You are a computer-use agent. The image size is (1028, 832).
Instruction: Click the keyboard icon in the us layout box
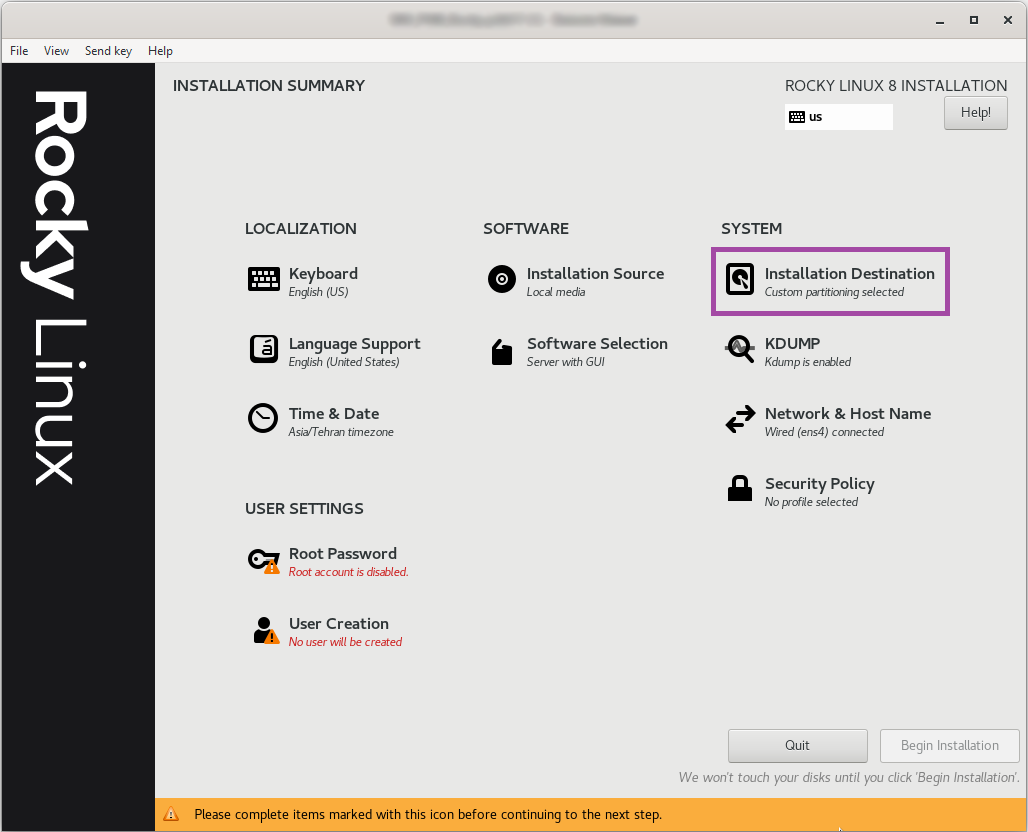click(x=797, y=117)
